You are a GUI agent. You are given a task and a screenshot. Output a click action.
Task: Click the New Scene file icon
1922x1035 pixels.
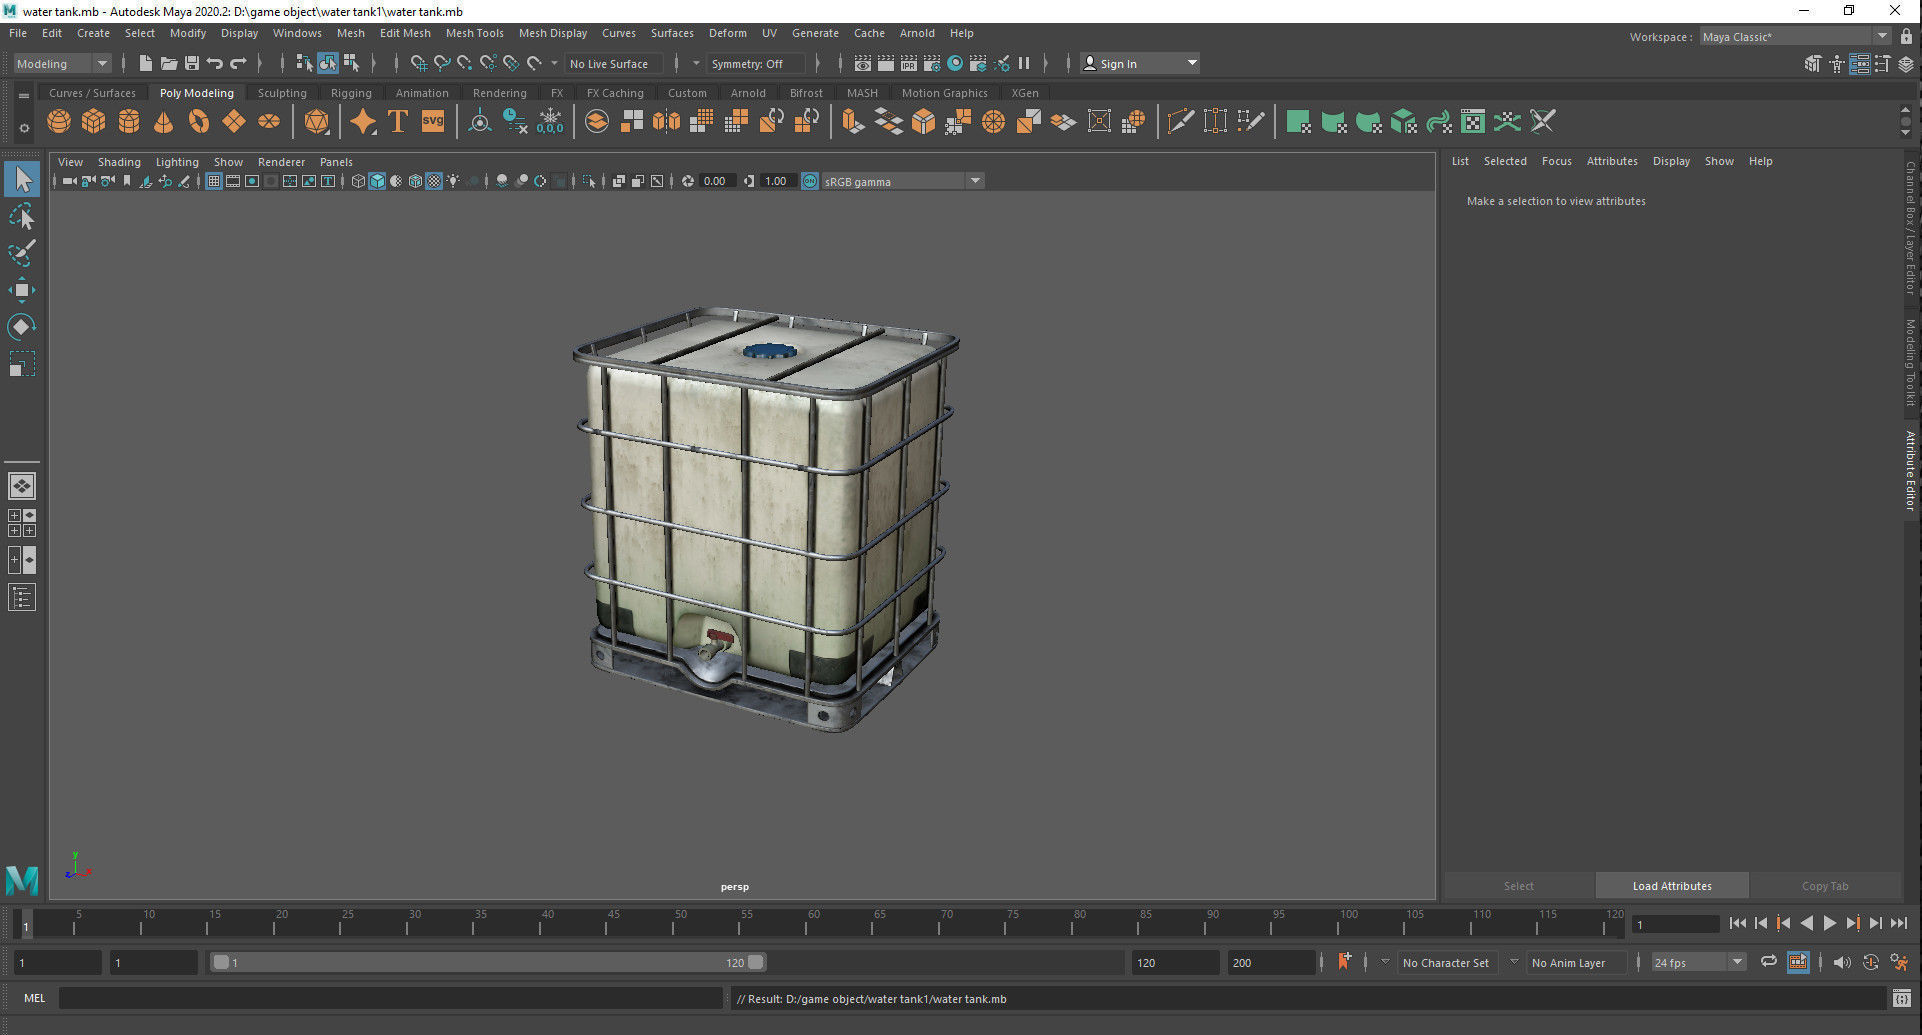pyautogui.click(x=146, y=63)
